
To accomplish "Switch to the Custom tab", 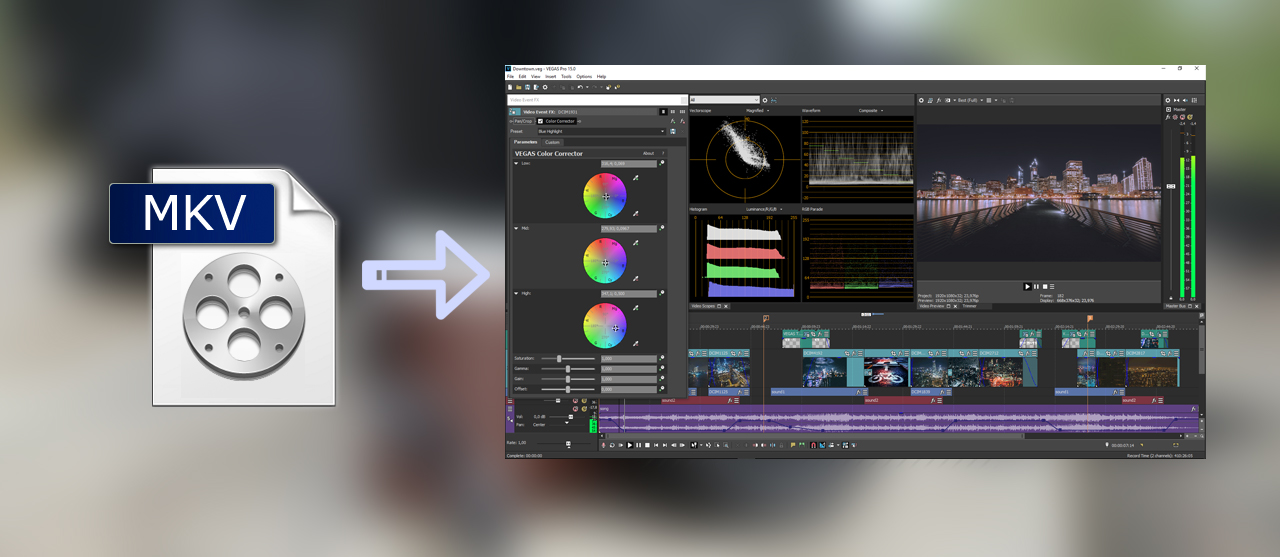I will tap(552, 142).
